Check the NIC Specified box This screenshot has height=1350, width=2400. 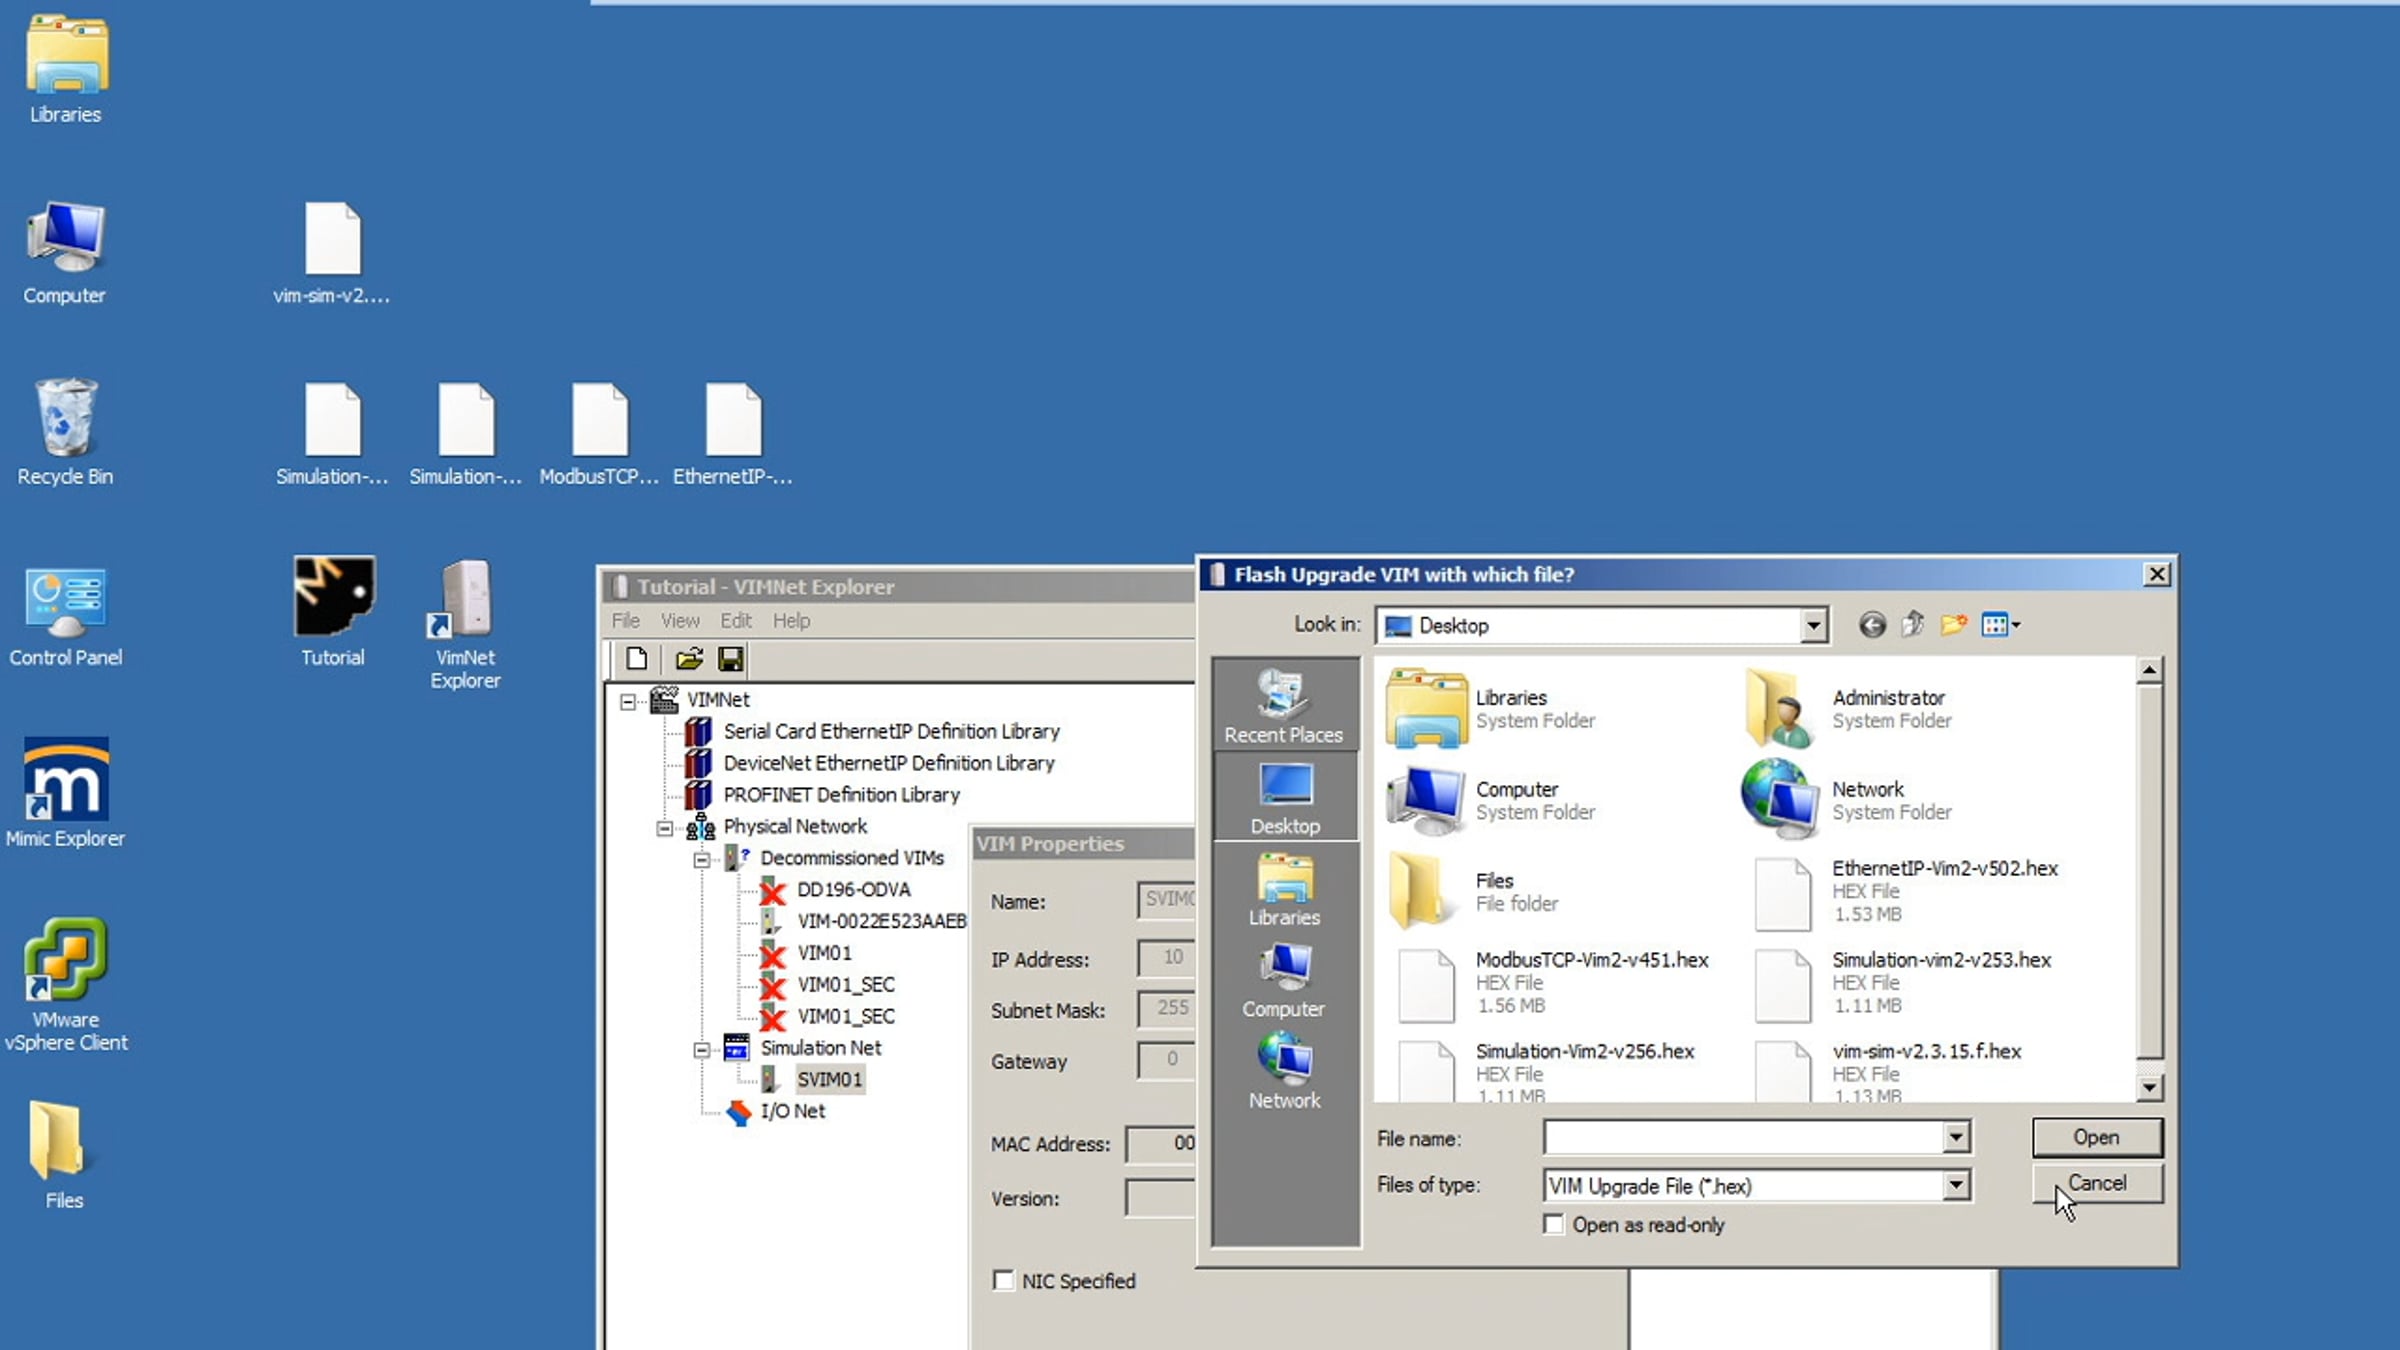point(1003,1281)
